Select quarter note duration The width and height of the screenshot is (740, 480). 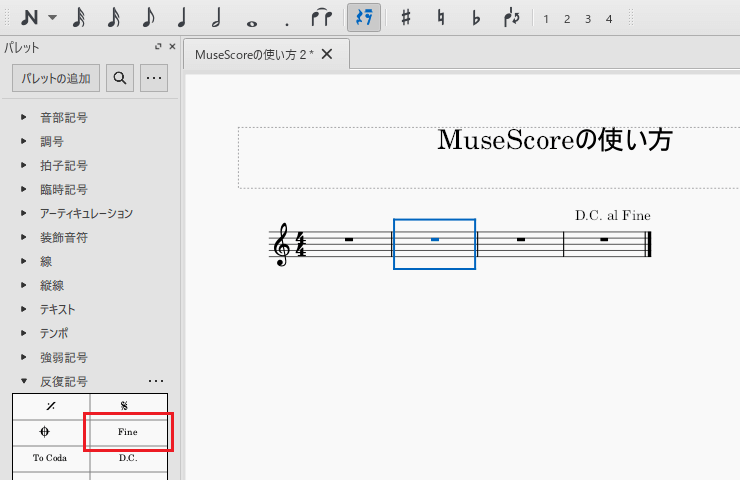[x=182, y=18]
